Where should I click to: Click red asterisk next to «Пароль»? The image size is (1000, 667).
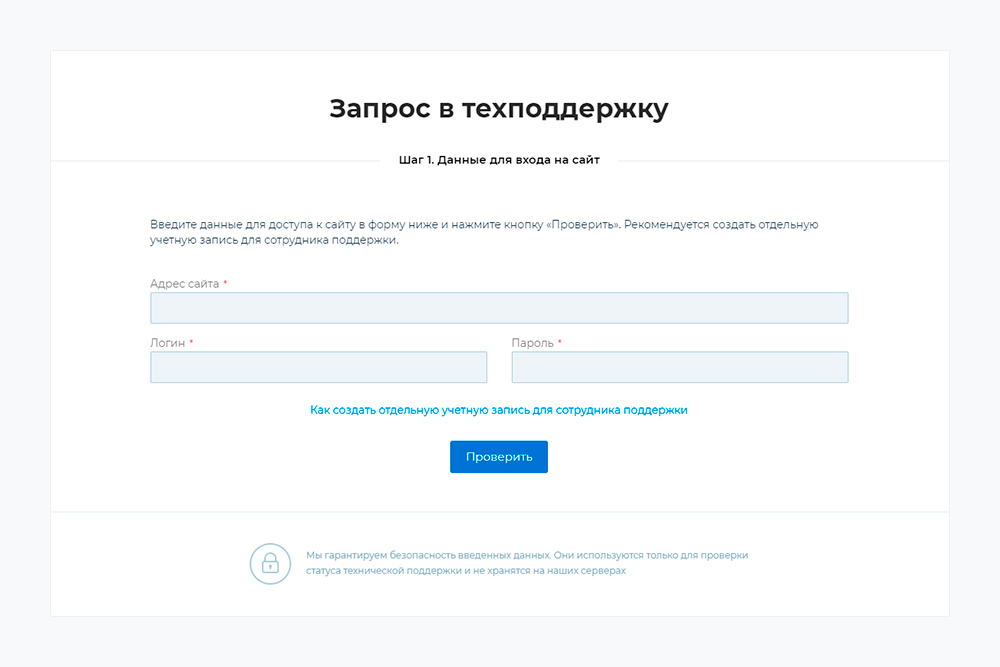(560, 343)
